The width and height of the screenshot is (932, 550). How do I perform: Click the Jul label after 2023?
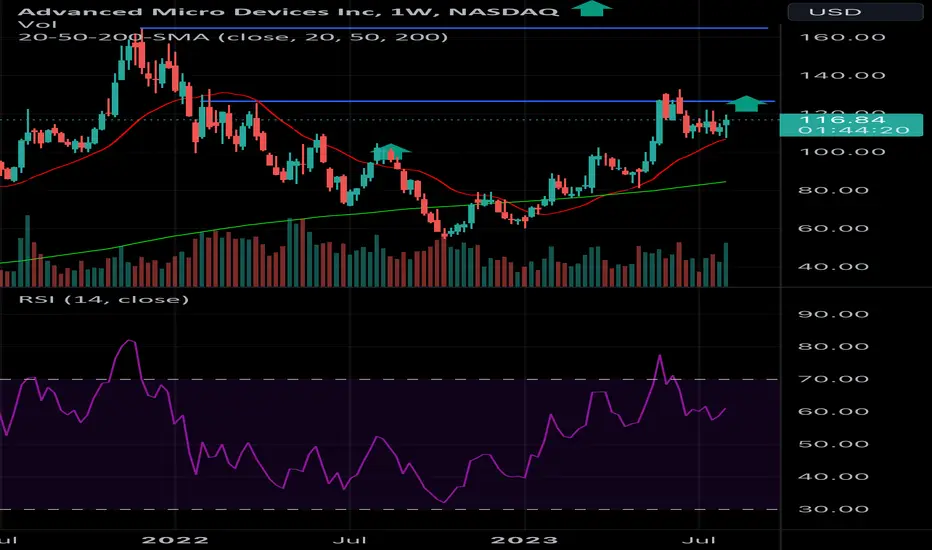click(698, 540)
